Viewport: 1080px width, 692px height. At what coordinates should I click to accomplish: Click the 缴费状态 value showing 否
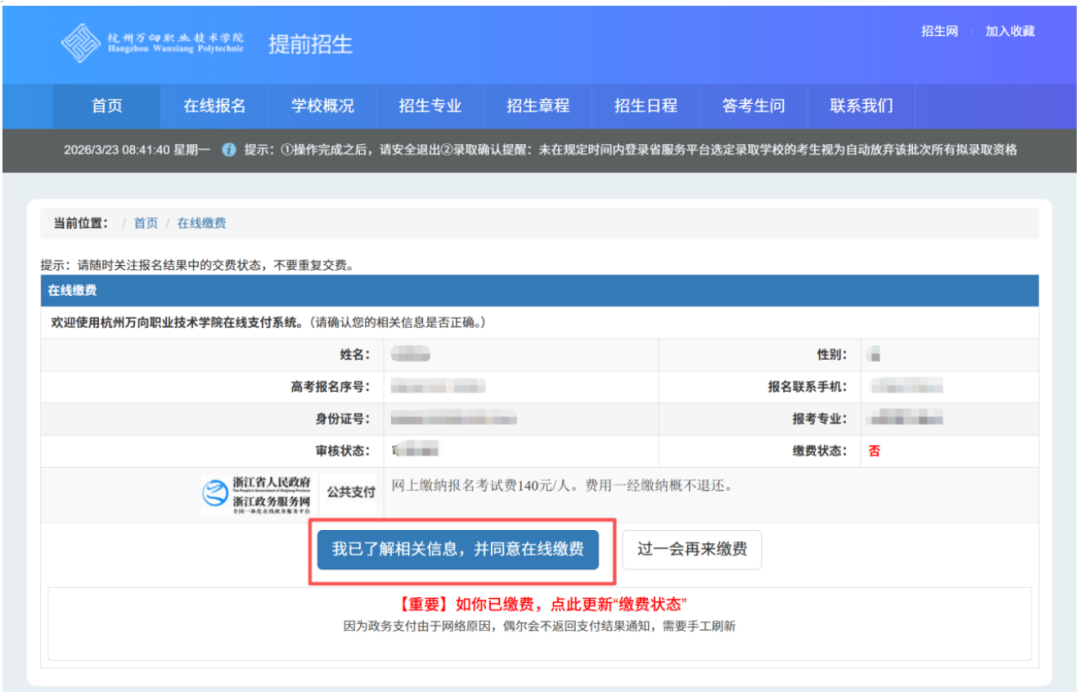point(874,450)
